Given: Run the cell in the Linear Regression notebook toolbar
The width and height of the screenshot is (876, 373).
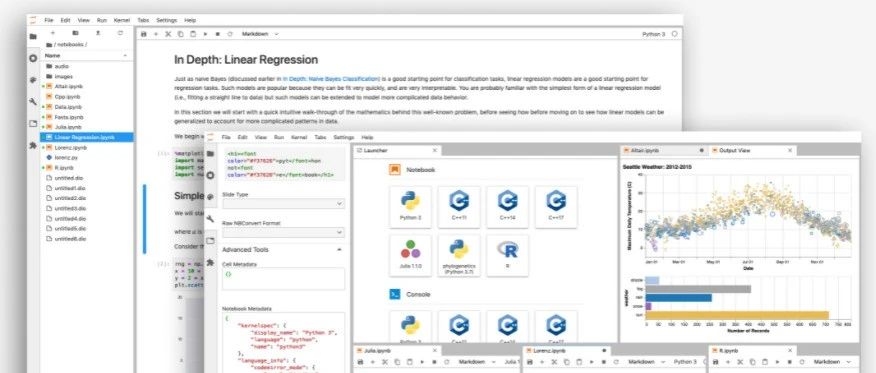Looking at the screenshot, I should point(205,34).
